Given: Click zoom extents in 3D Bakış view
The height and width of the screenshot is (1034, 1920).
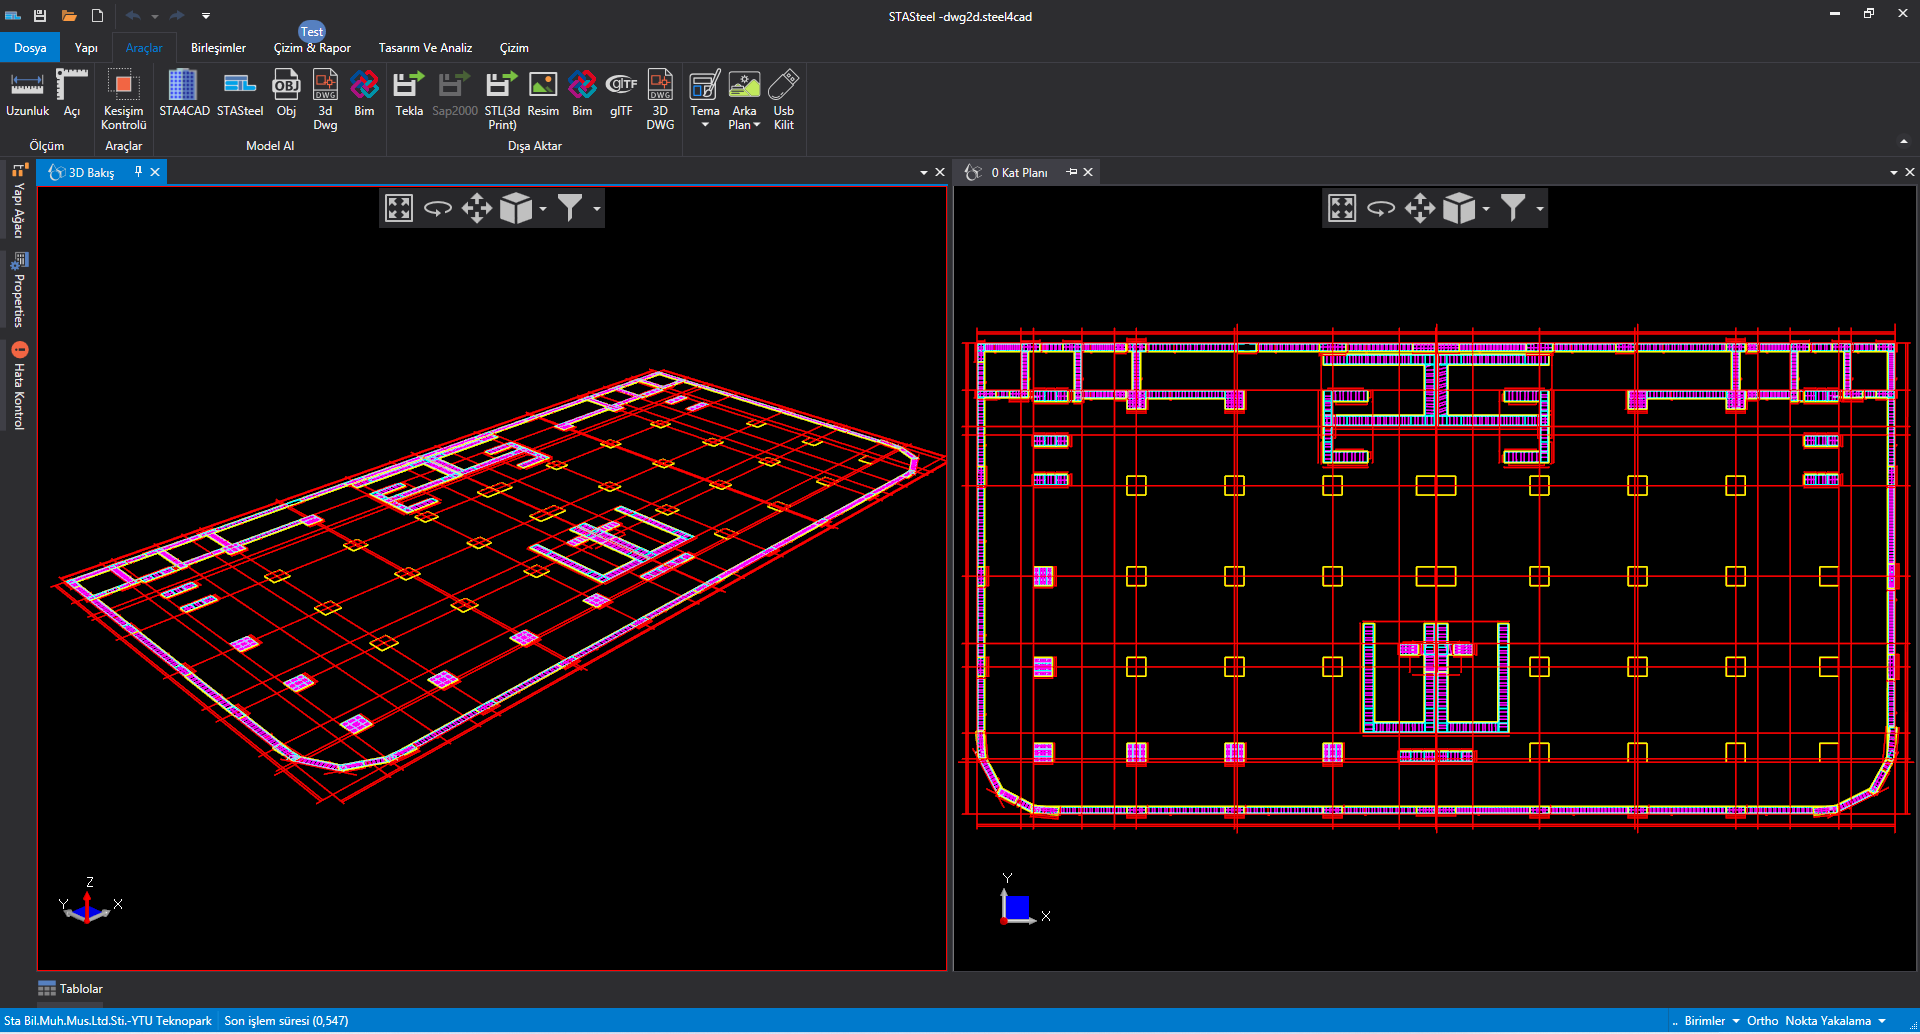Looking at the screenshot, I should (399, 208).
